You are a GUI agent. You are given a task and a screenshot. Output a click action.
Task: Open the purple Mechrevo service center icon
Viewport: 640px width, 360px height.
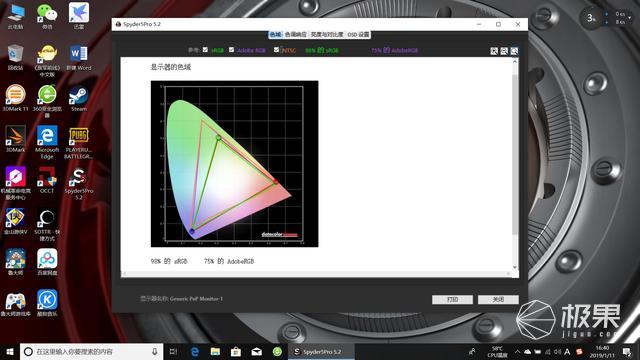pos(16,183)
